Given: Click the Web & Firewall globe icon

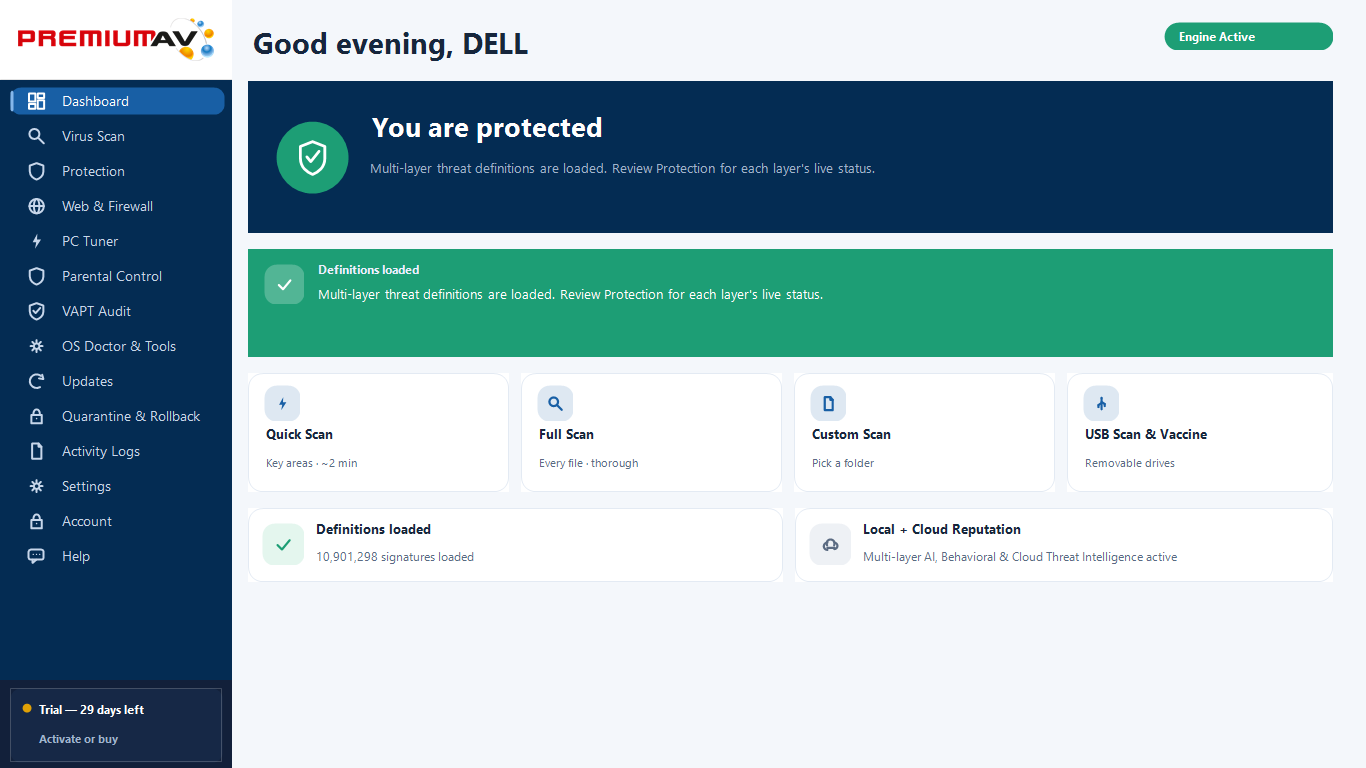Looking at the screenshot, I should pos(37,206).
